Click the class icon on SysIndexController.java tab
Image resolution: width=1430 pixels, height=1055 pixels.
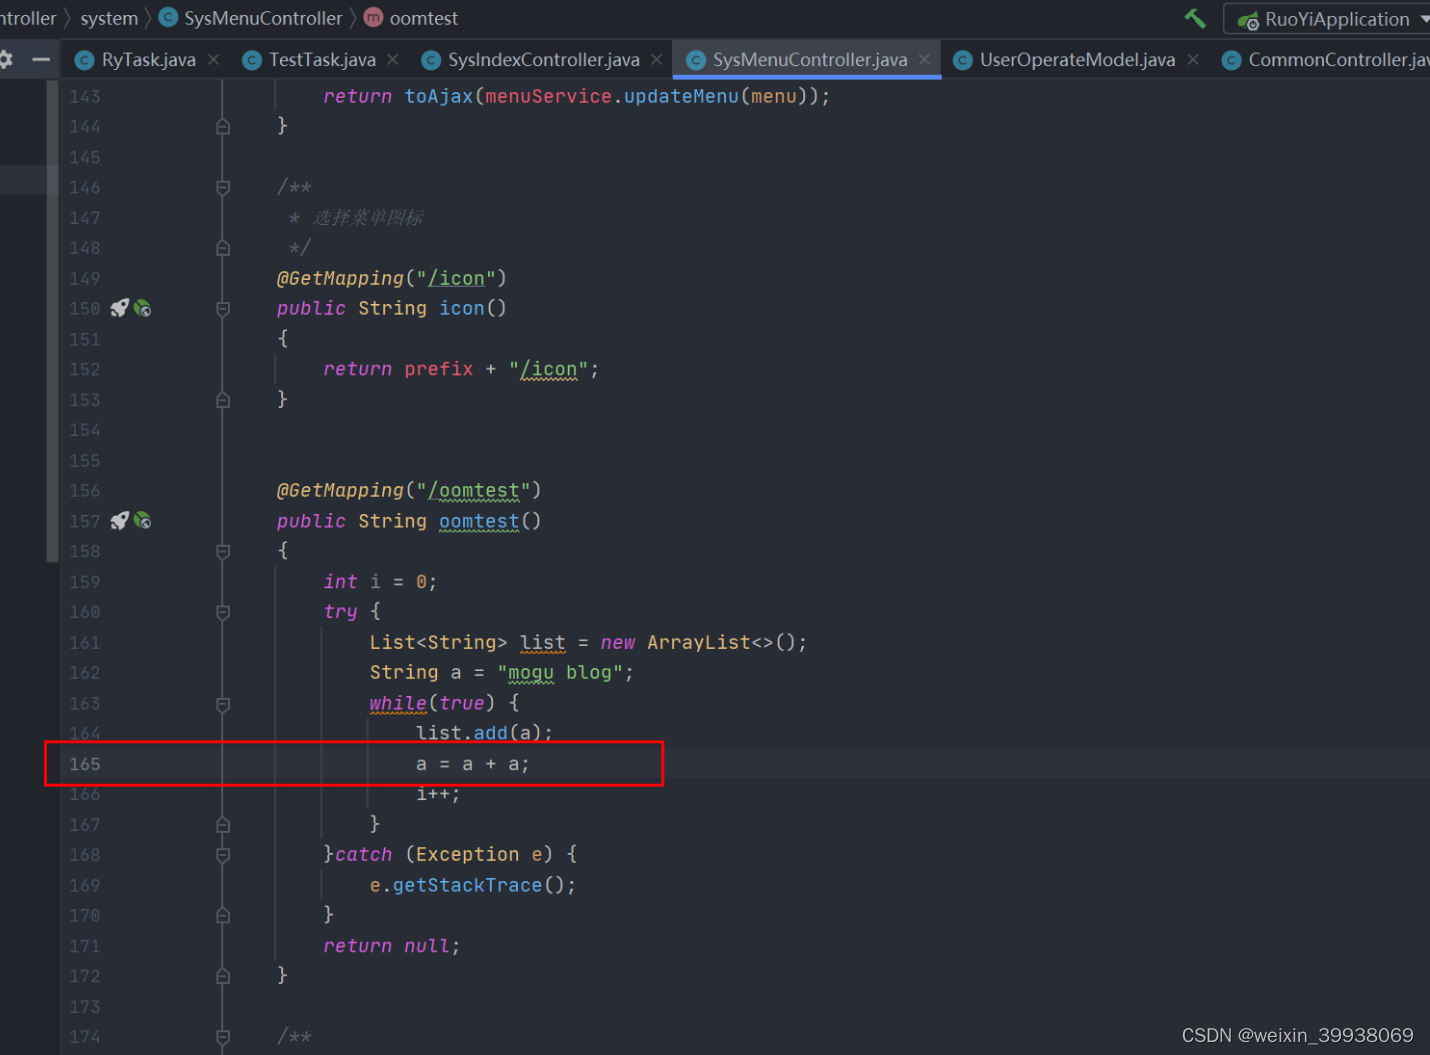pyautogui.click(x=431, y=61)
